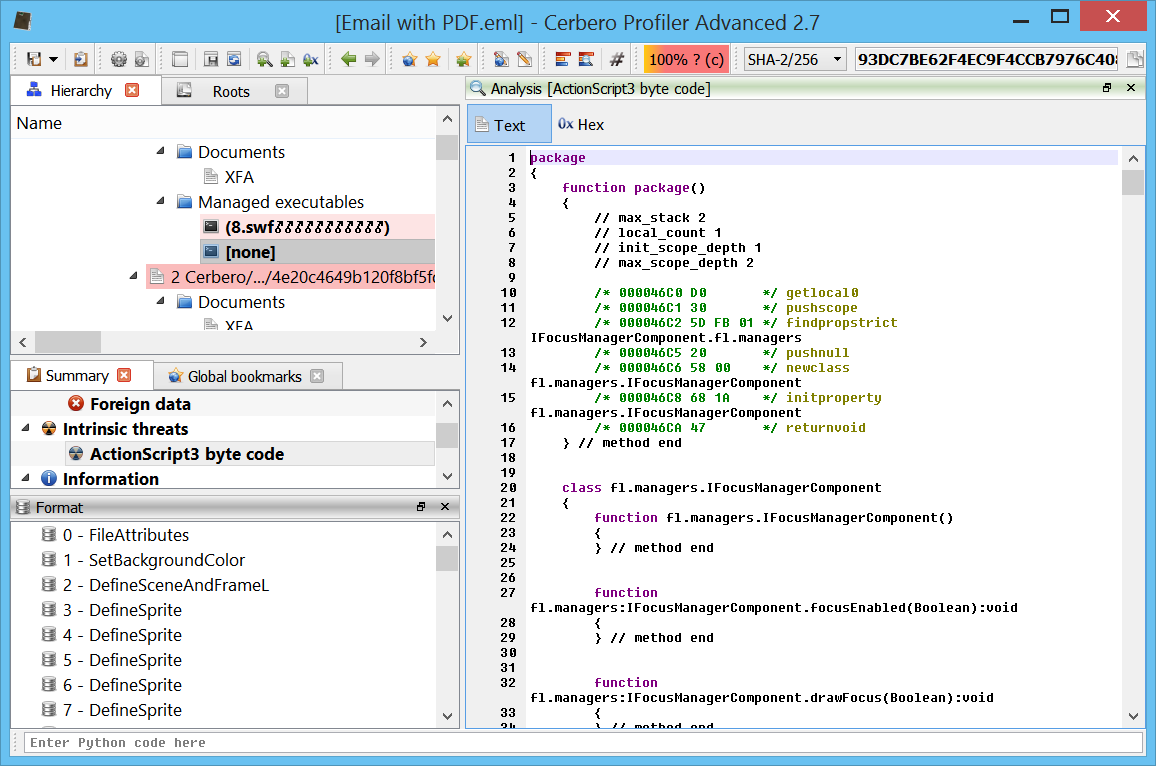Image resolution: width=1156 pixels, height=766 pixels.
Task: Select 0 - FileAttributes in Format list
Action: [x=126, y=535]
